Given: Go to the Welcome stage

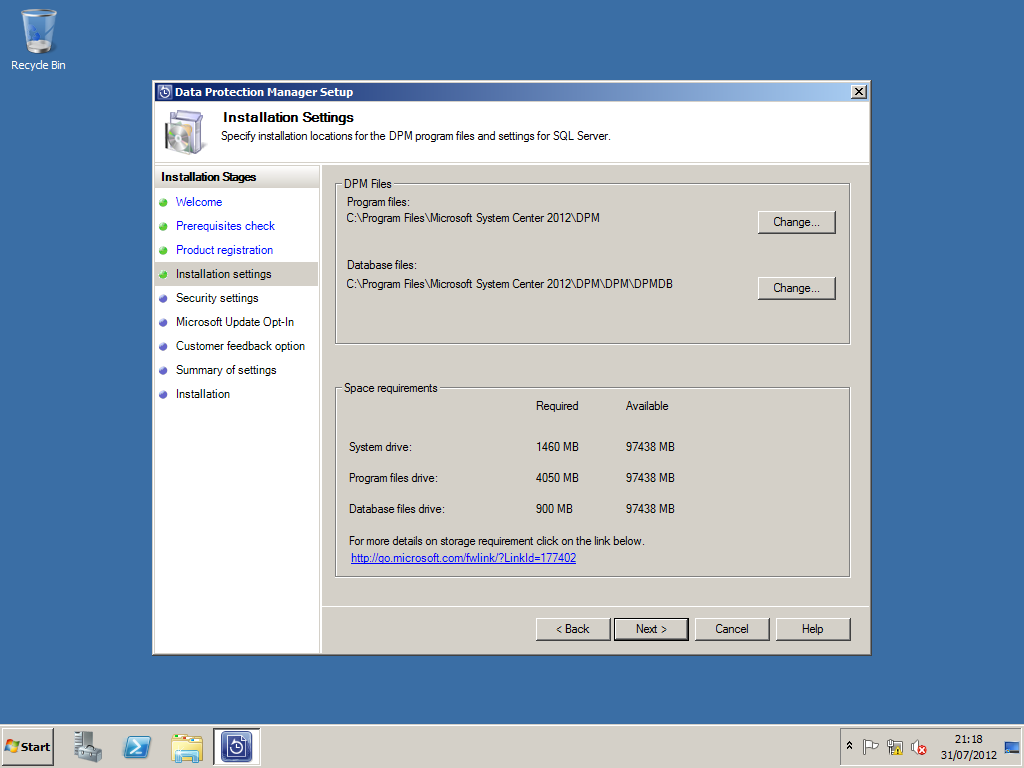Looking at the screenshot, I should point(199,202).
